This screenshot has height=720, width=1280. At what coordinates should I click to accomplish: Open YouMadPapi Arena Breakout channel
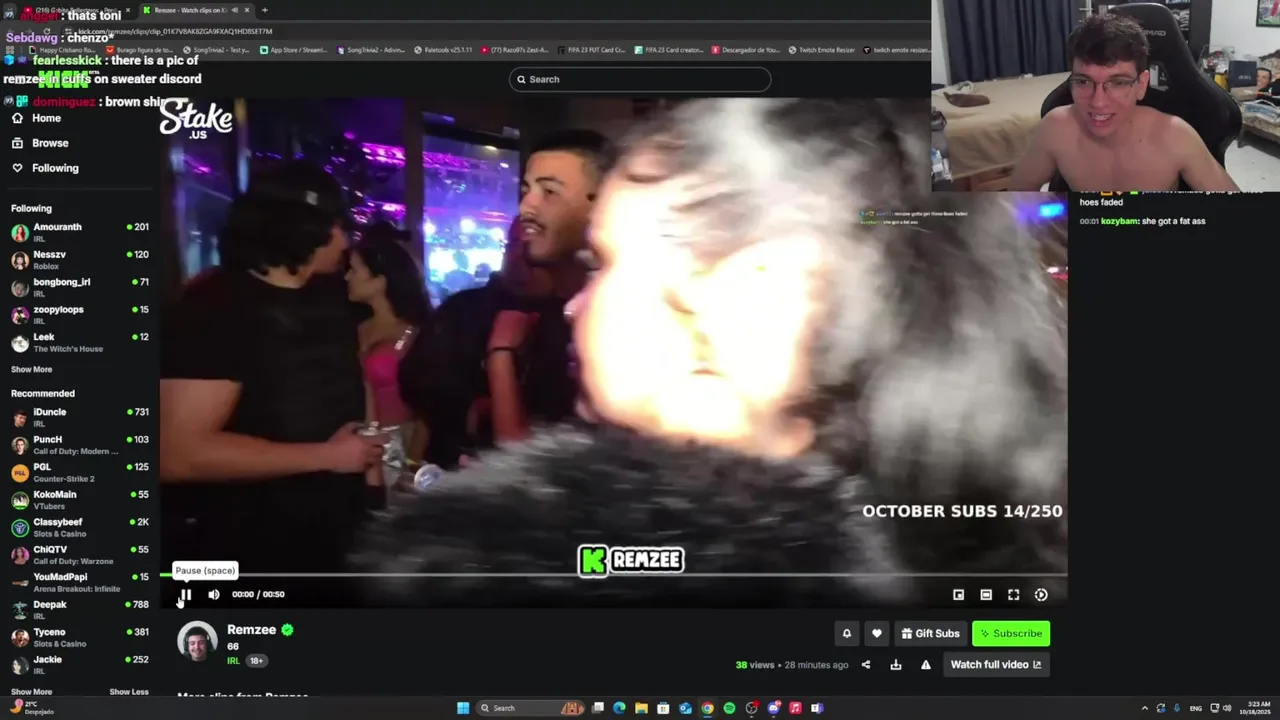(x=80, y=582)
